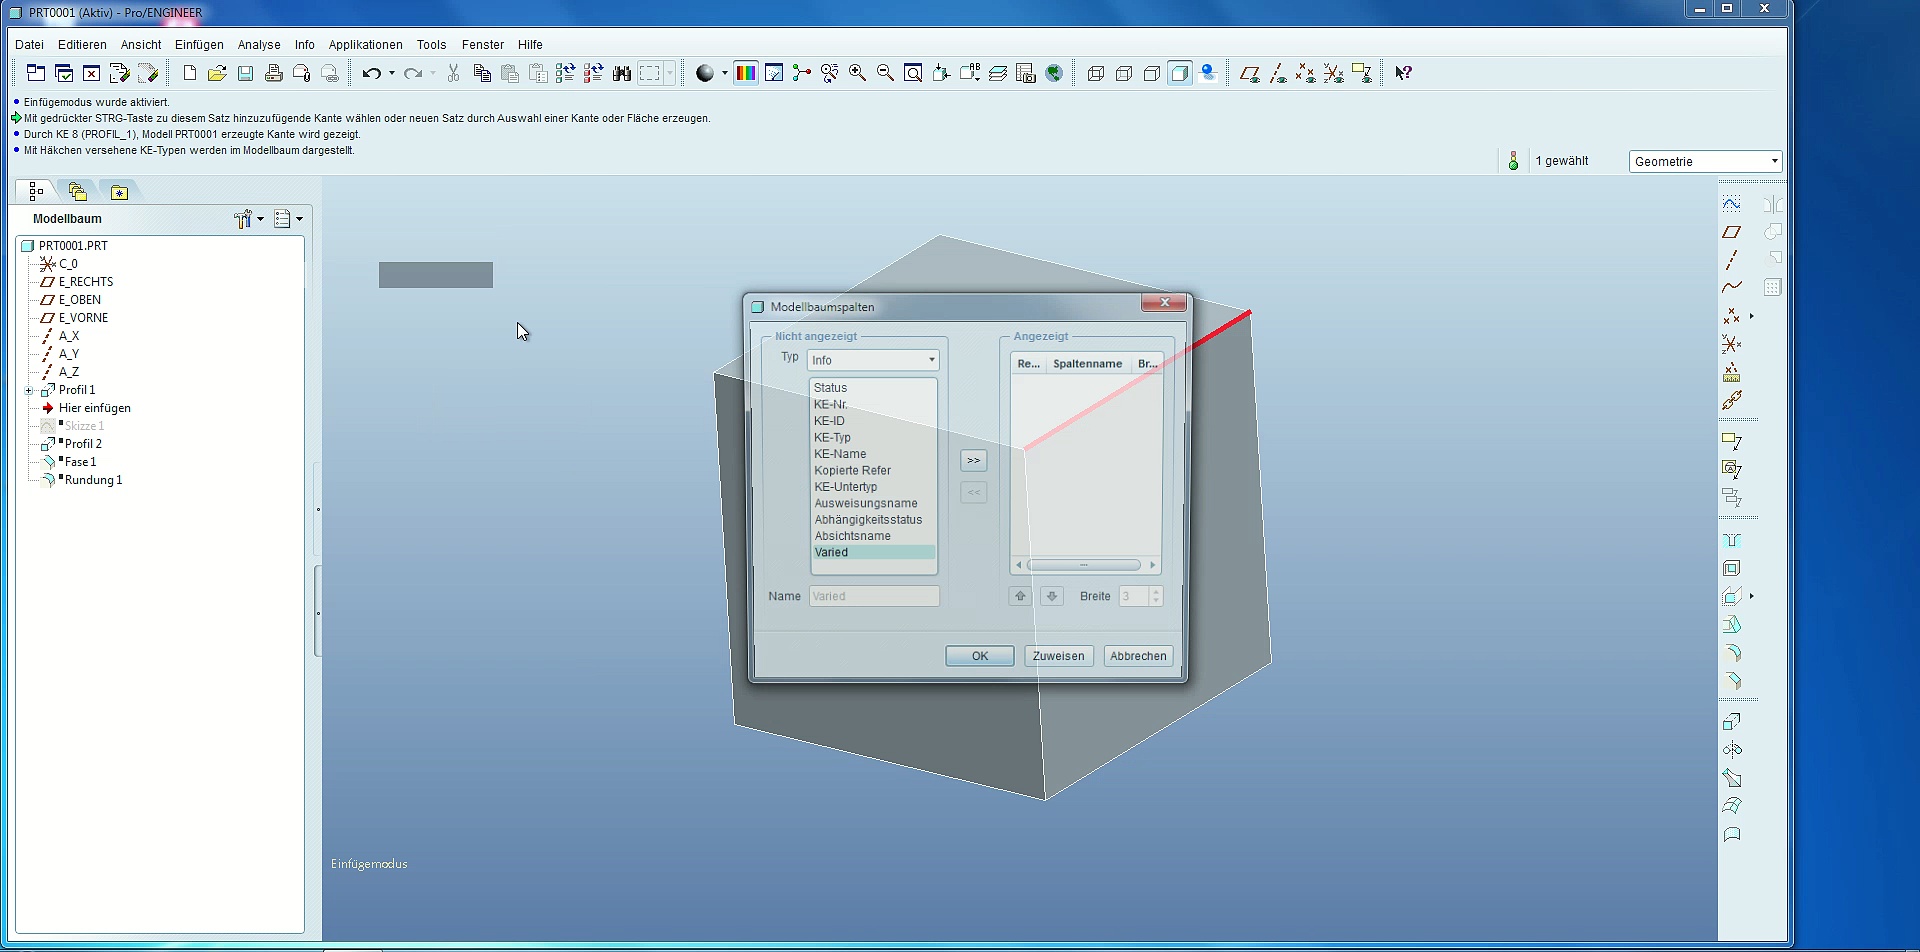Click the open file folder icon
This screenshot has height=952, width=1920.
click(217, 73)
